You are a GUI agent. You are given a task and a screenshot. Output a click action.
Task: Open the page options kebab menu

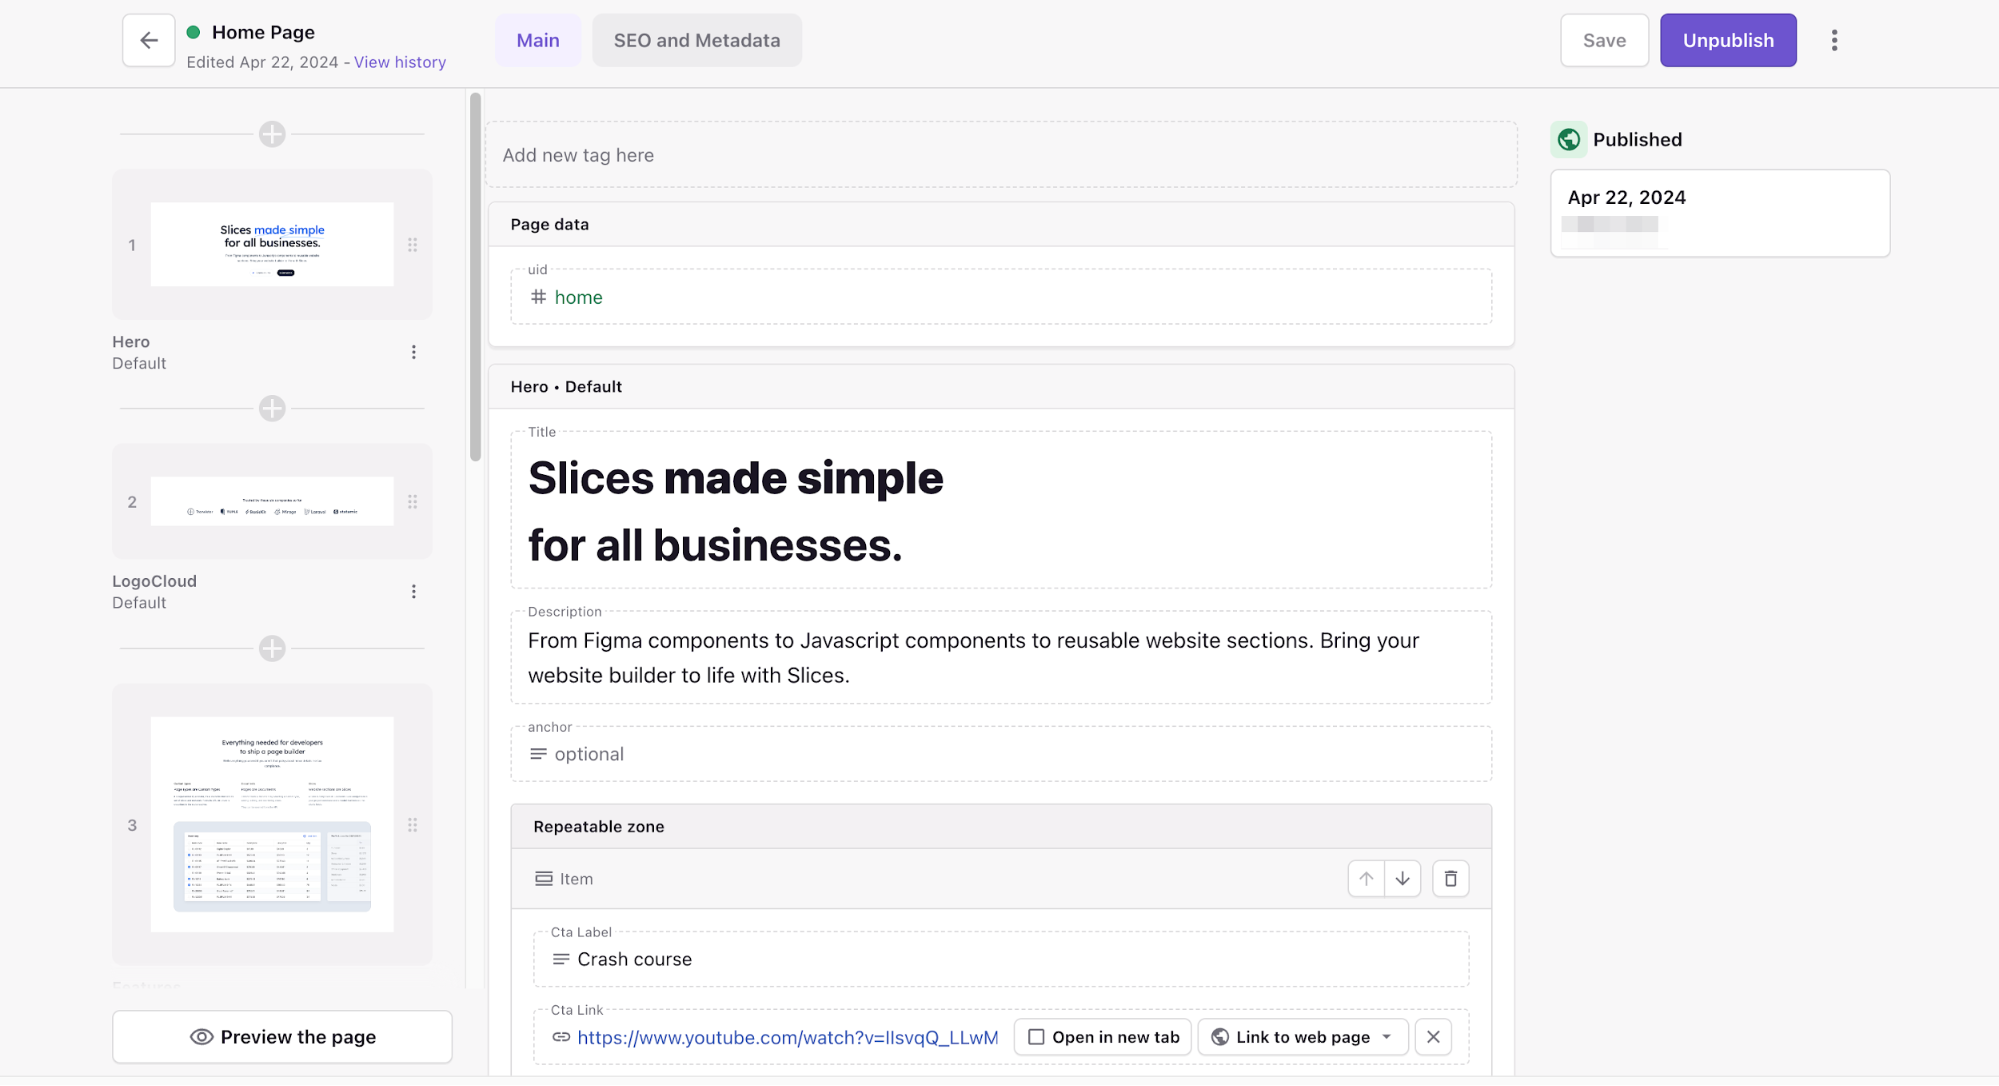tap(1834, 40)
